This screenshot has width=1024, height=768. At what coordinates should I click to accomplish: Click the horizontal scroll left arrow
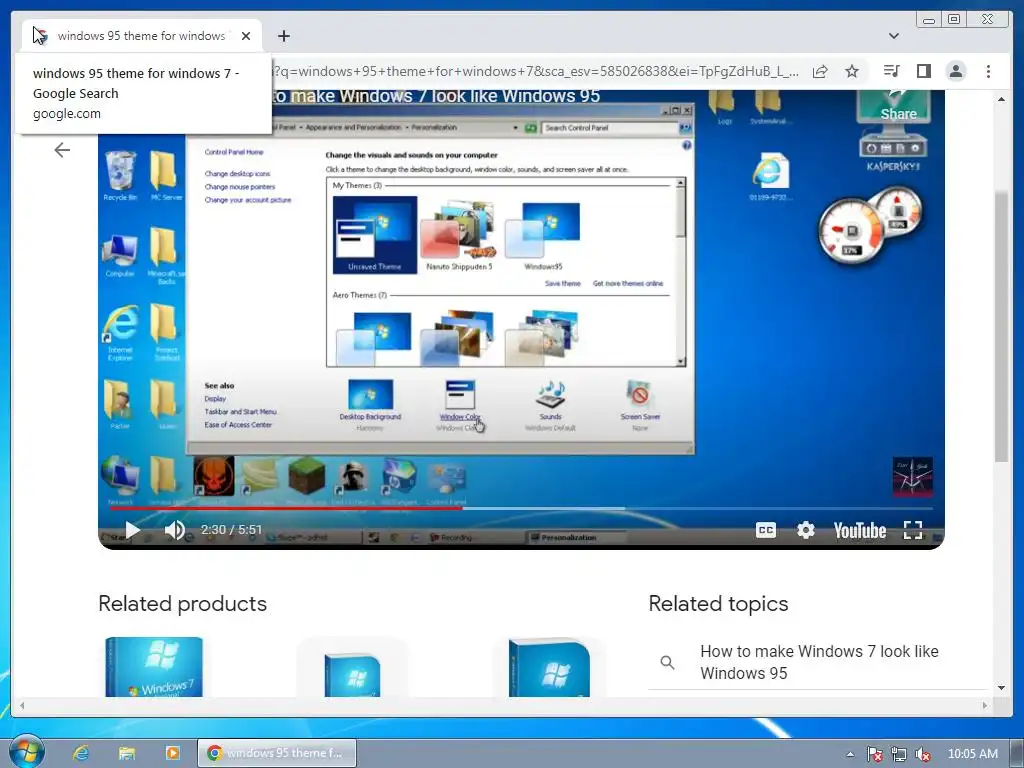point(22,705)
